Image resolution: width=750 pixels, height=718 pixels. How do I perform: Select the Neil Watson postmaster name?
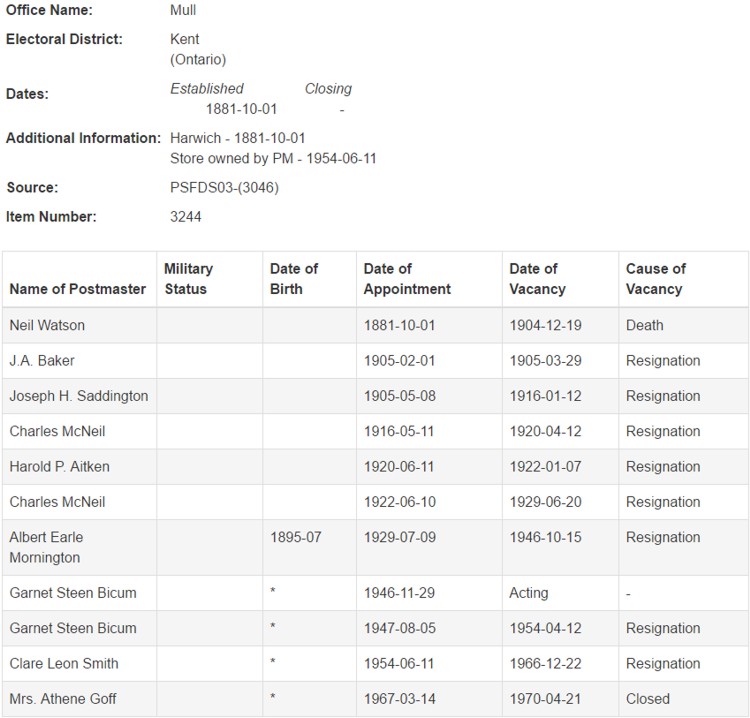coord(47,325)
